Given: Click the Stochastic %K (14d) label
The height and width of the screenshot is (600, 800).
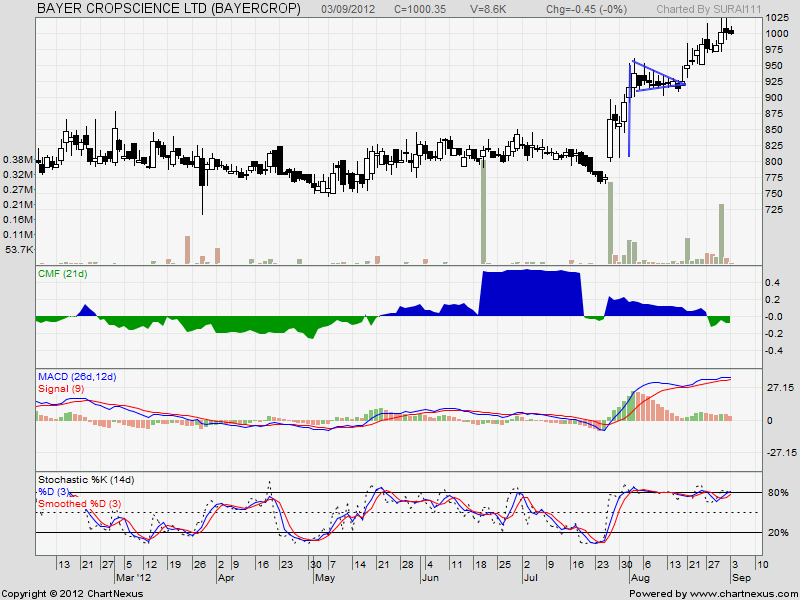Looking at the screenshot, I should coord(86,480).
